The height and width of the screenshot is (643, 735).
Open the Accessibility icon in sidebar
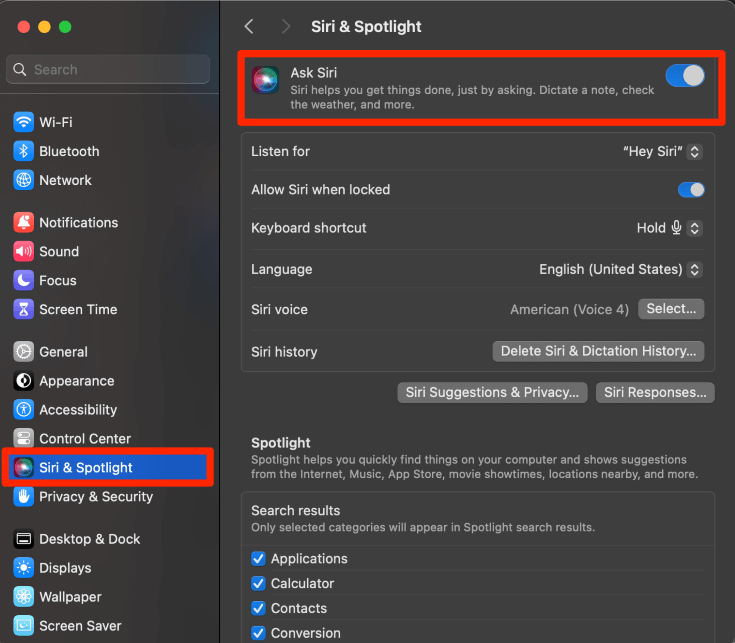coord(23,409)
